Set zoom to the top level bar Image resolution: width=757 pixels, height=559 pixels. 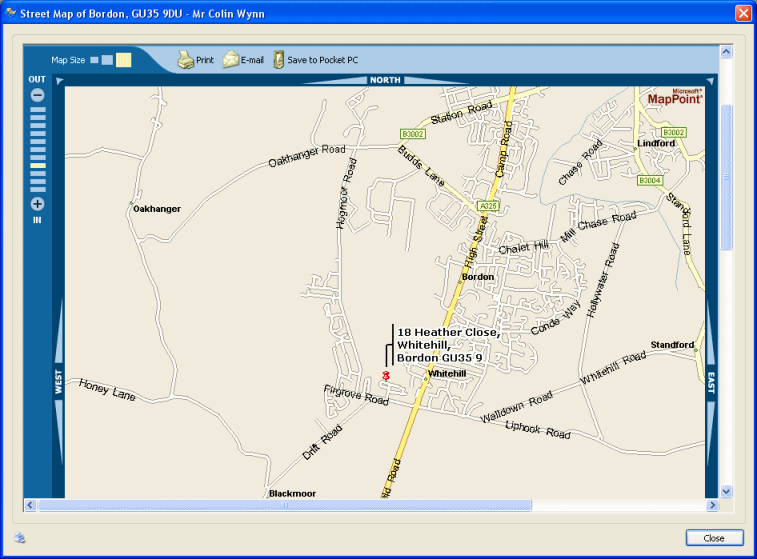[37, 109]
